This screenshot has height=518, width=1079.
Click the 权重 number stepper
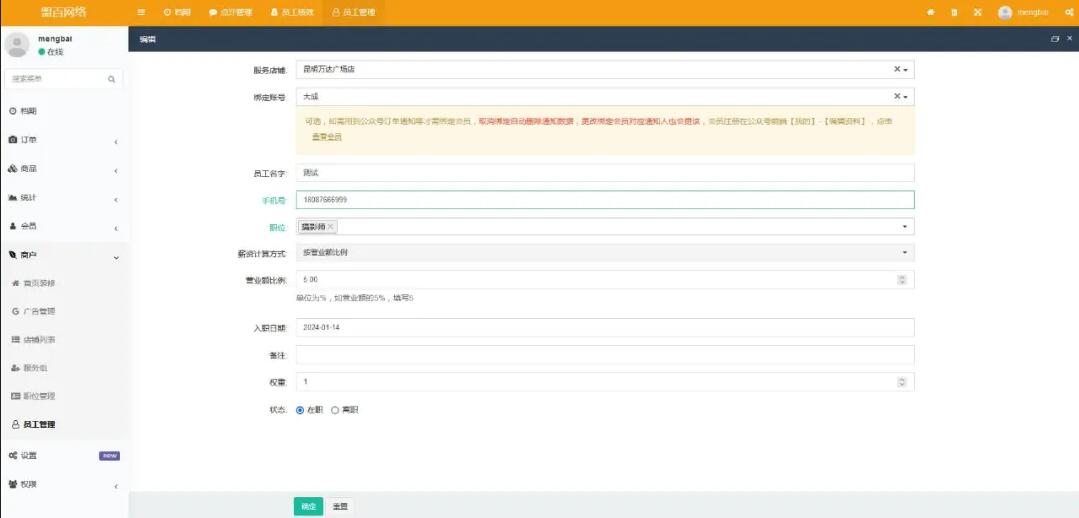pyautogui.click(x=902, y=382)
